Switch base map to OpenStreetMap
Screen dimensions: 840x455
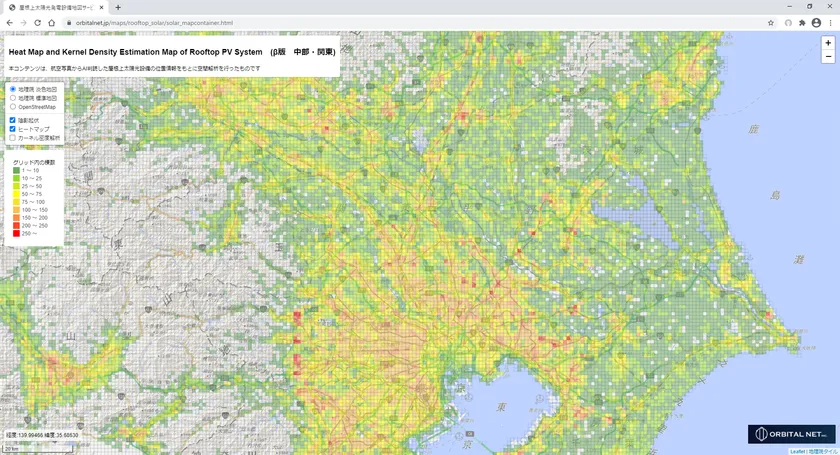(x=12, y=106)
